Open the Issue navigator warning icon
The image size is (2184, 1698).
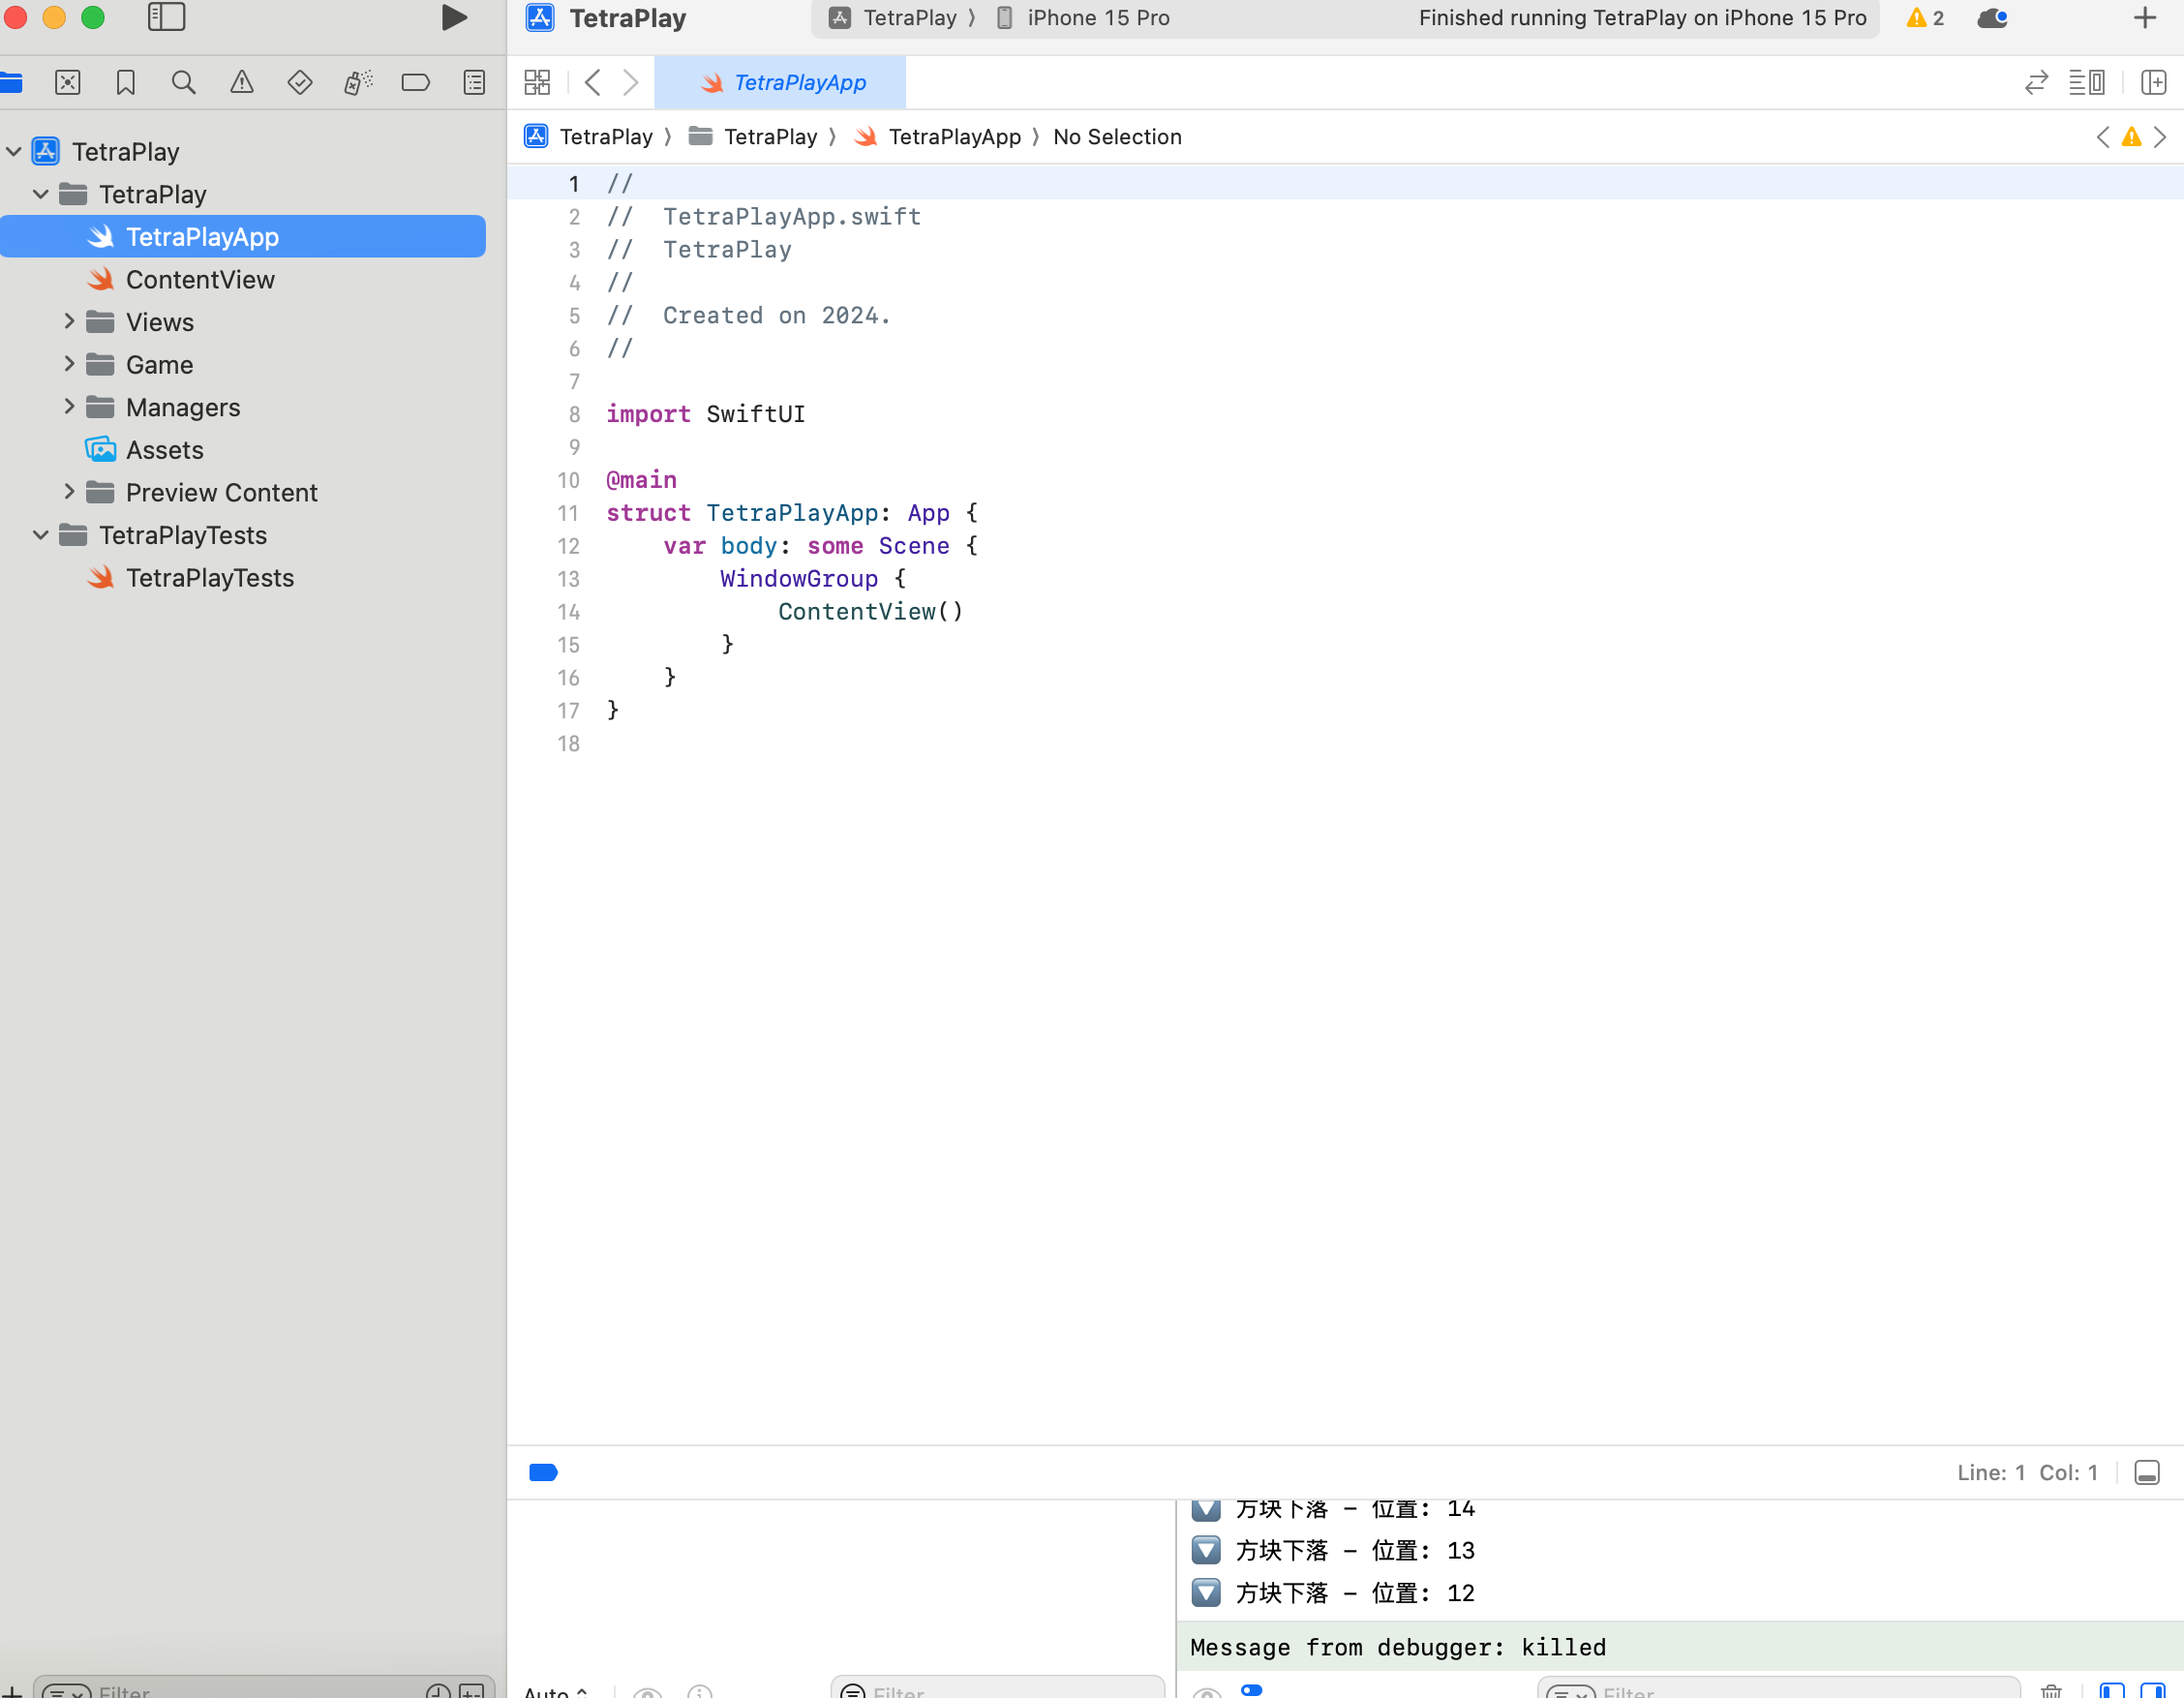241,82
